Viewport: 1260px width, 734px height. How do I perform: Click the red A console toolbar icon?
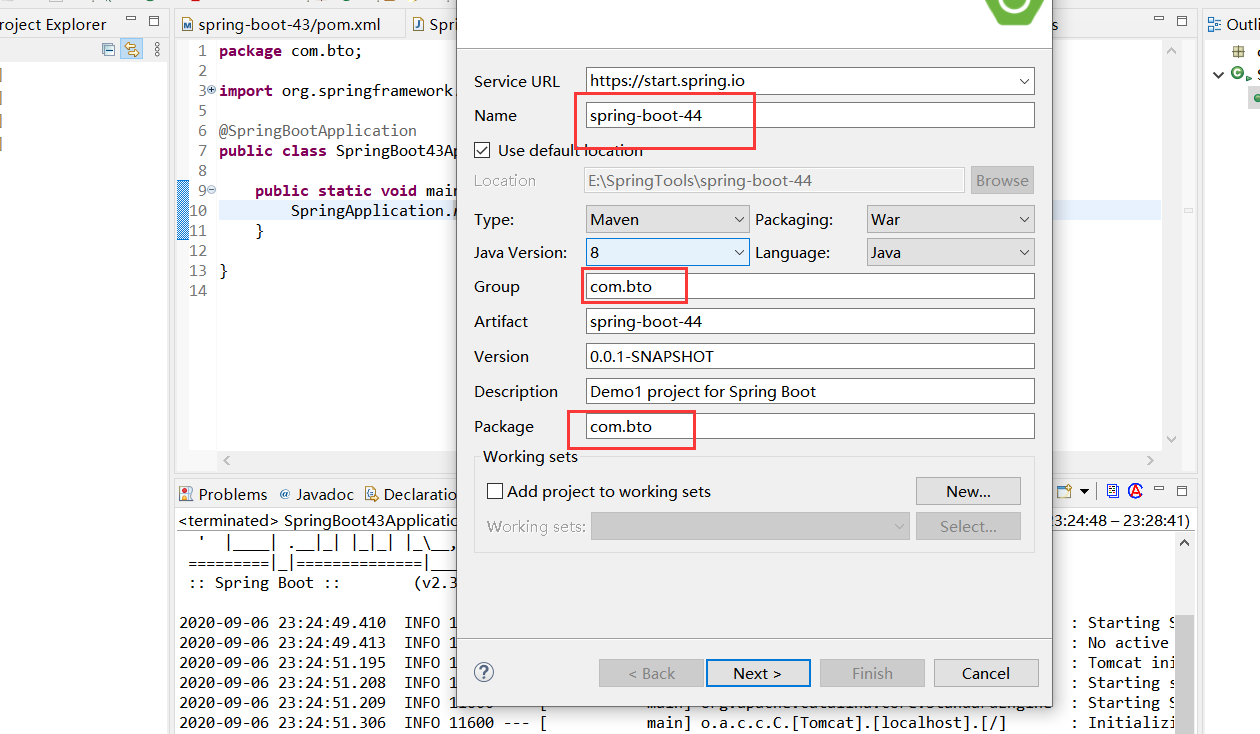[x=1135, y=491]
